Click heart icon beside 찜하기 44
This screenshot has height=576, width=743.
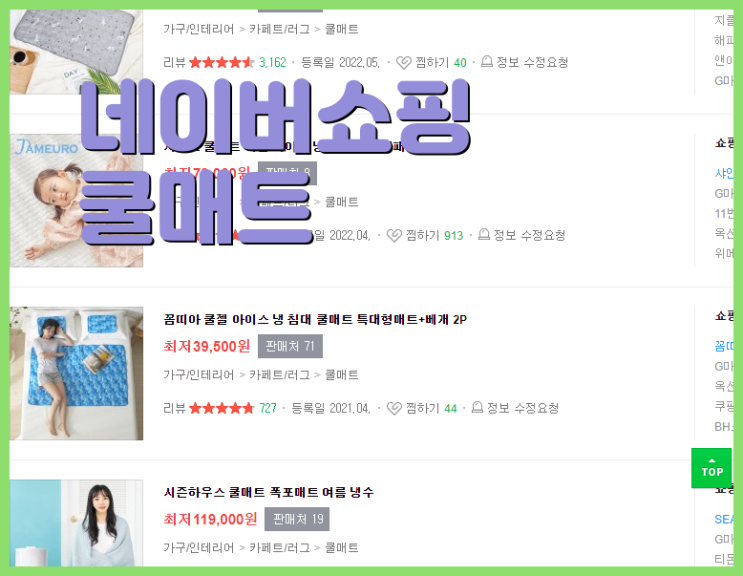tap(394, 408)
